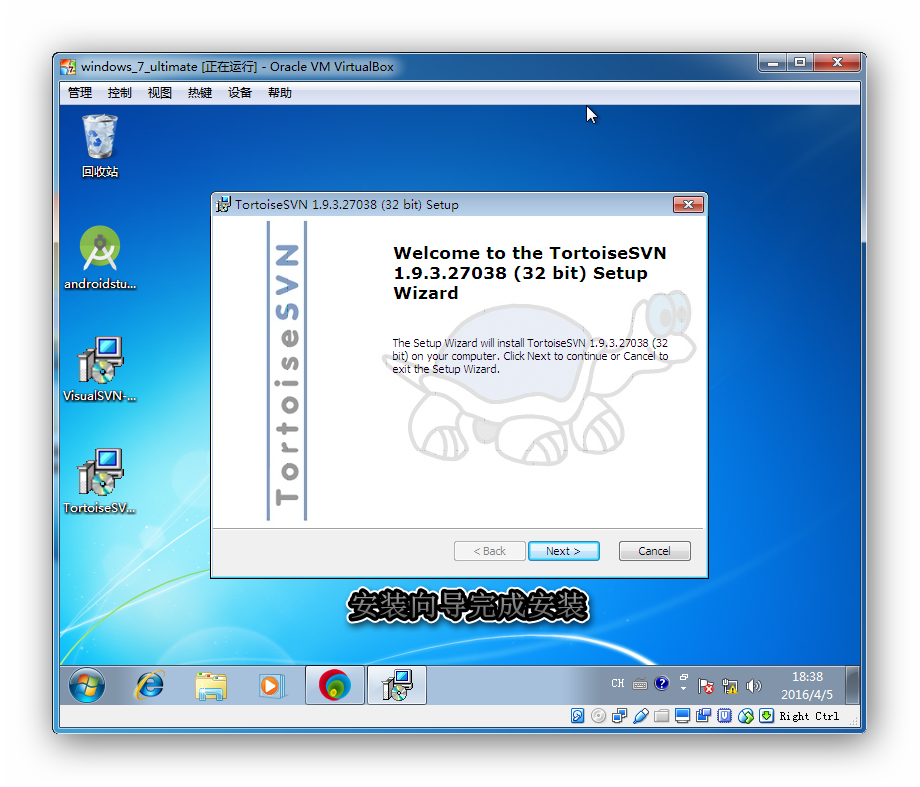Select the TortoiseSVN installer desktop icon
Image resolution: width=920 pixels, height=787 pixels.
pos(100,481)
